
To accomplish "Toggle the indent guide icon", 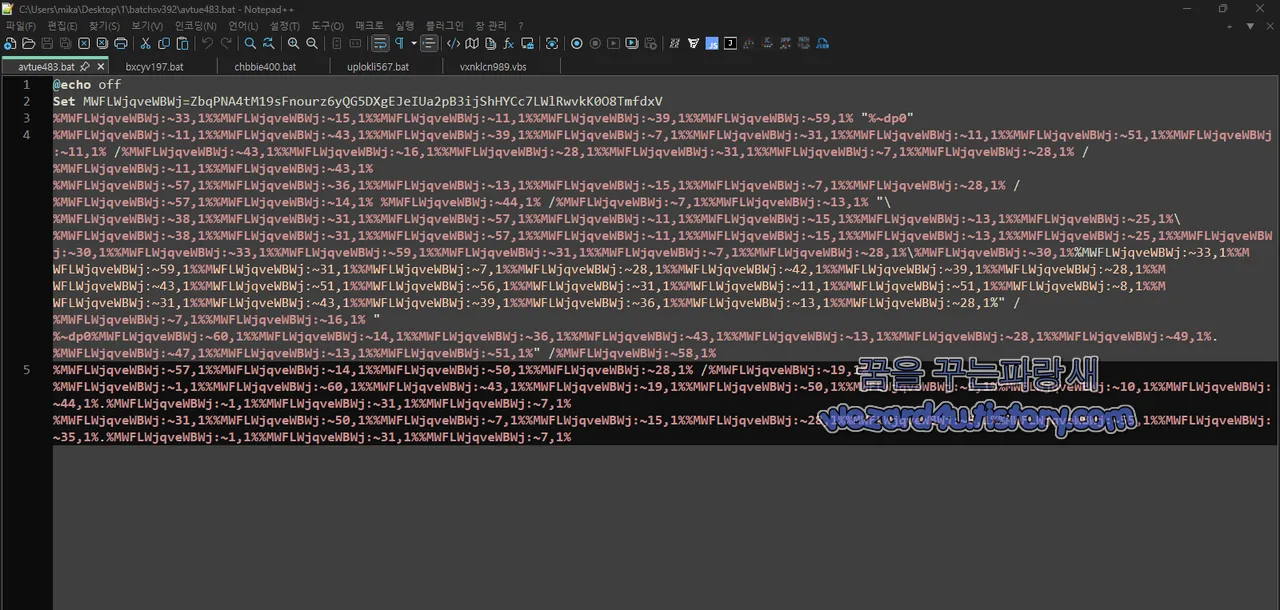I will coord(429,43).
